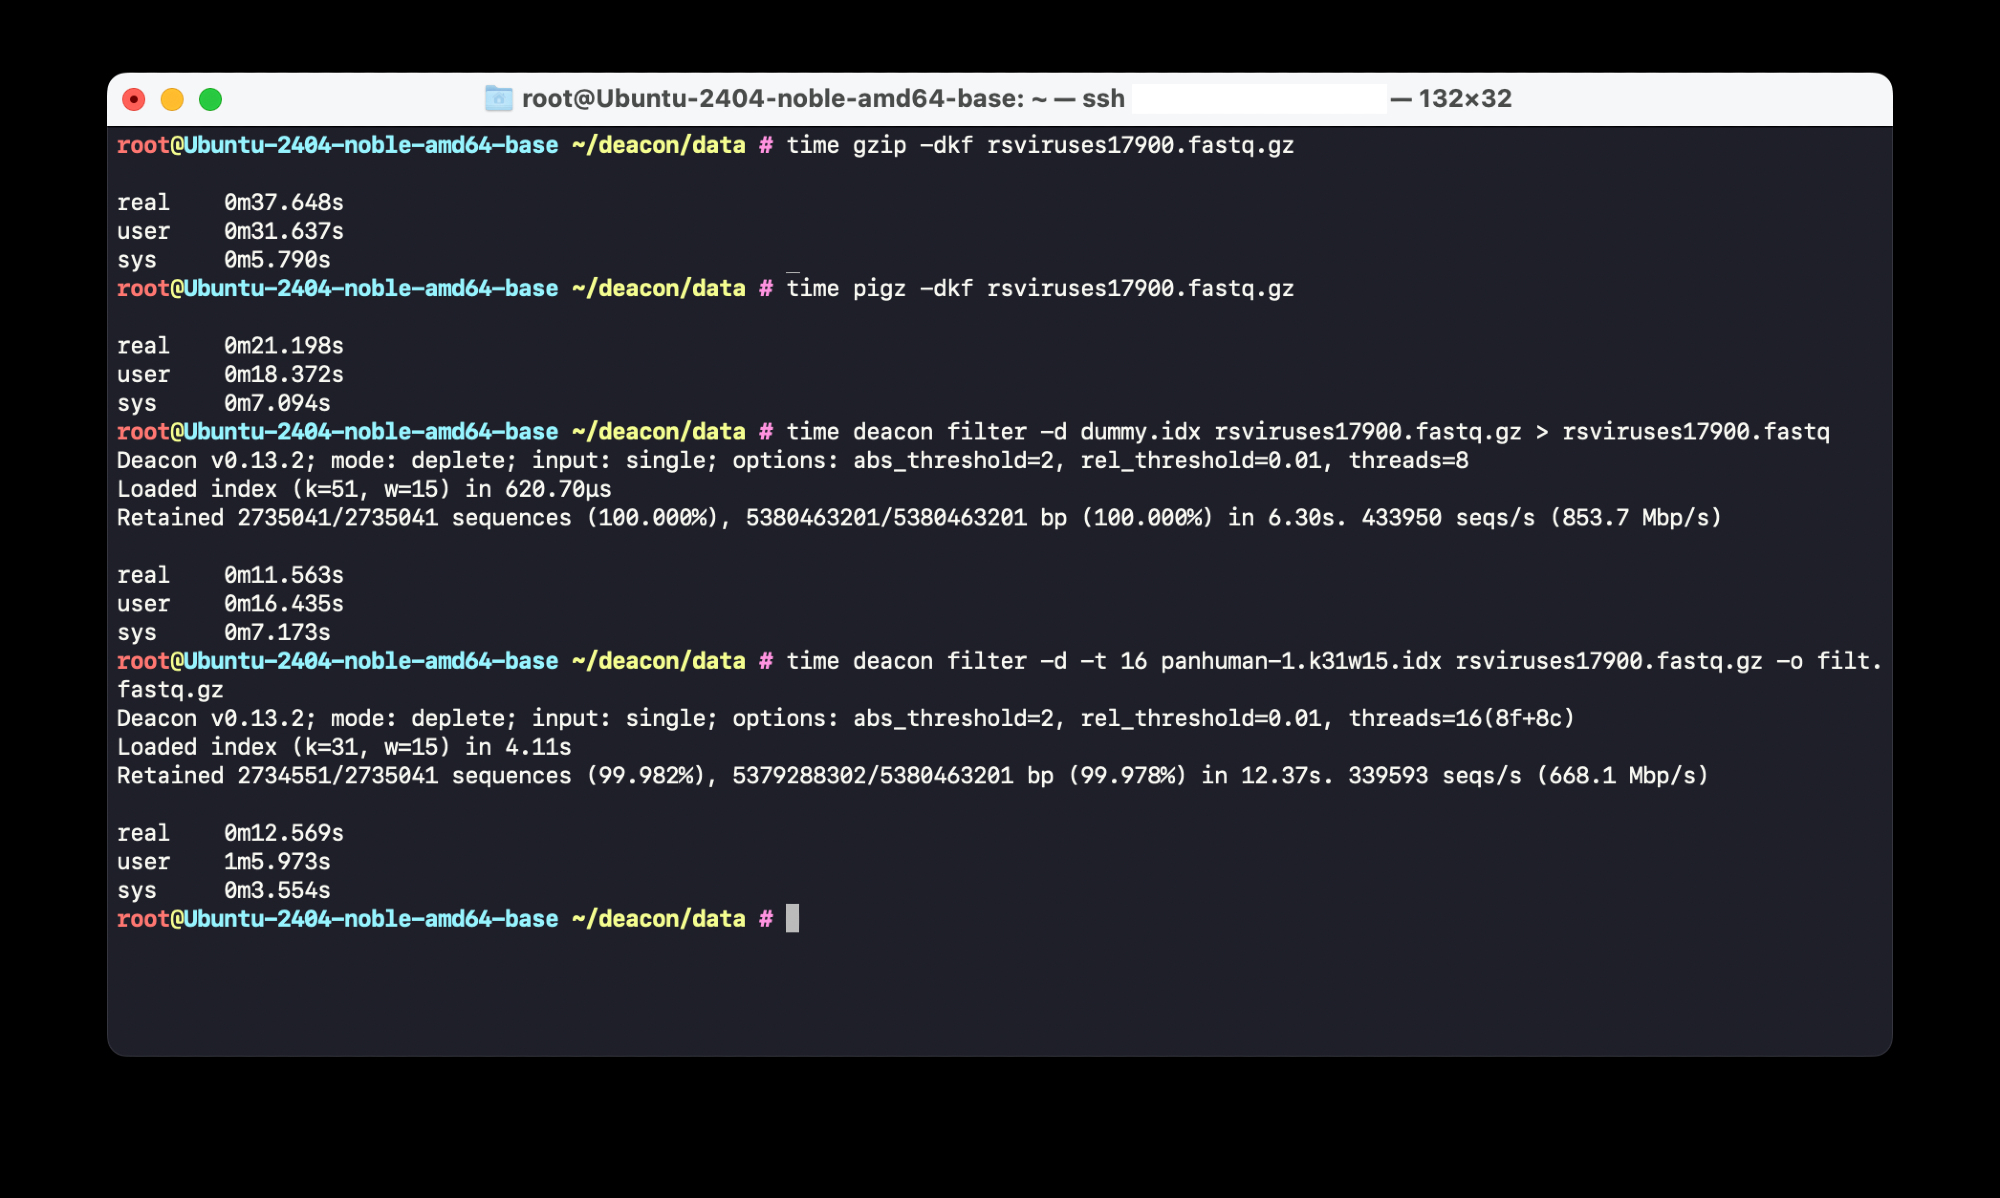Click the green fullscreen window button
The height and width of the screenshot is (1198, 2000).
point(210,99)
